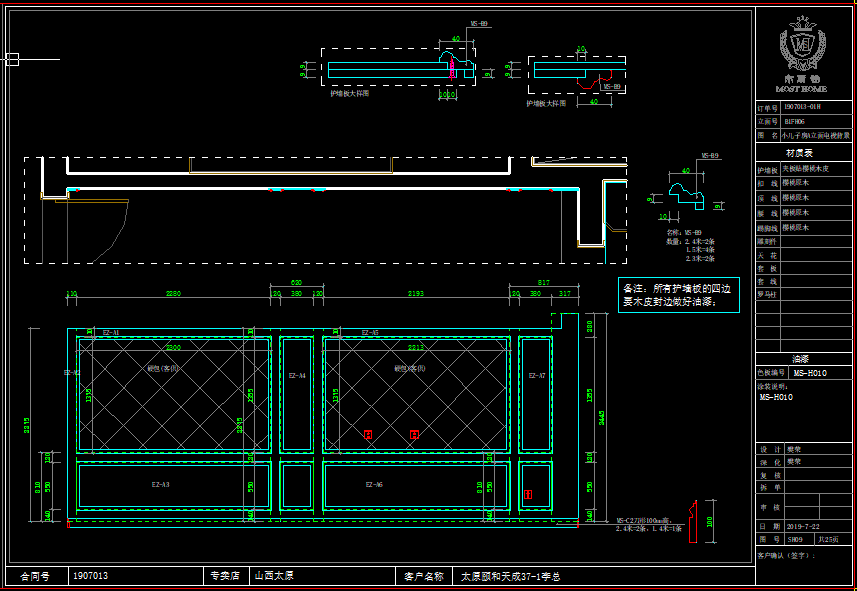Select the left red marker in the right diamond panel
Screen dimensions: 857x591
pyautogui.click(x=368, y=434)
